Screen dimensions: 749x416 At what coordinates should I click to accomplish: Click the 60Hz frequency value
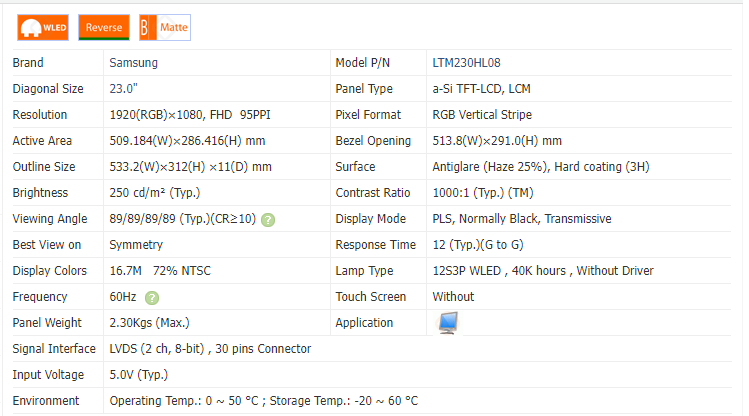(x=123, y=297)
